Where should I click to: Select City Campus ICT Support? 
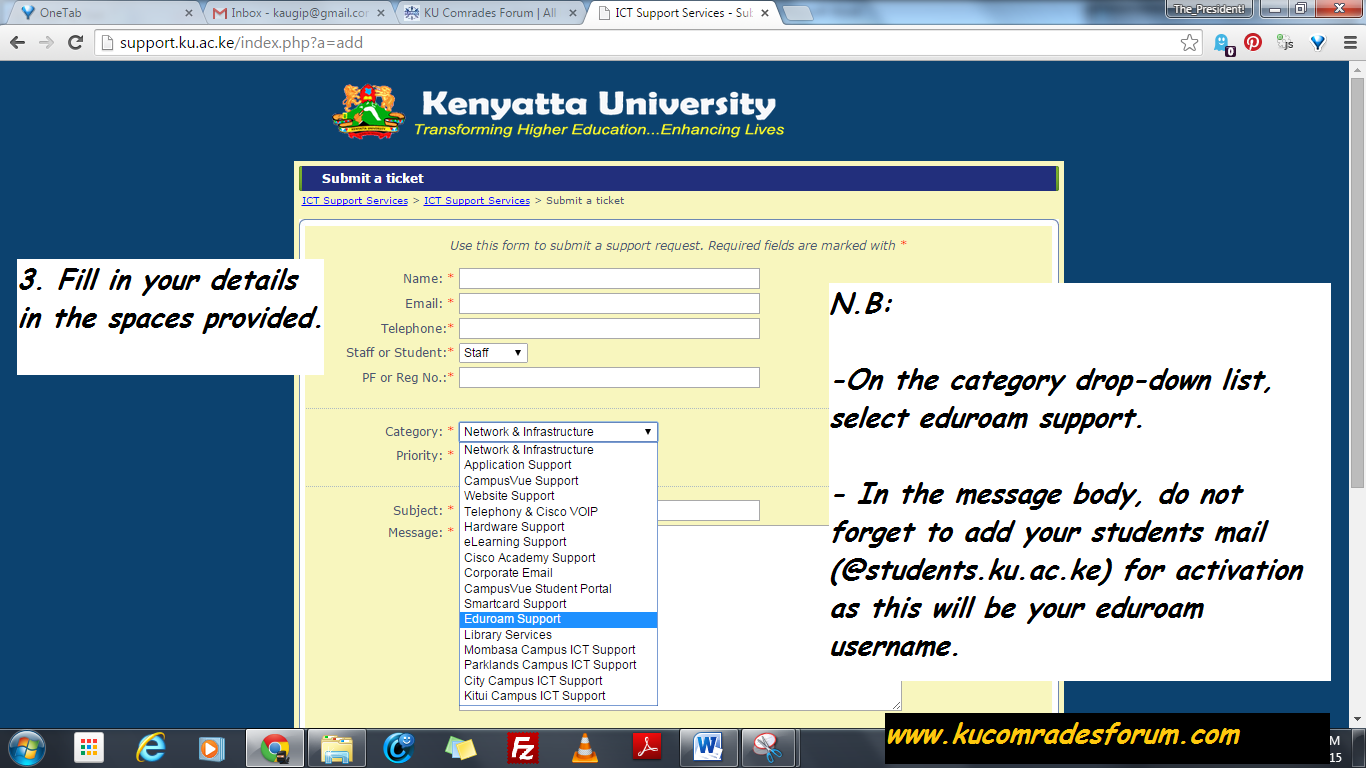point(558,681)
